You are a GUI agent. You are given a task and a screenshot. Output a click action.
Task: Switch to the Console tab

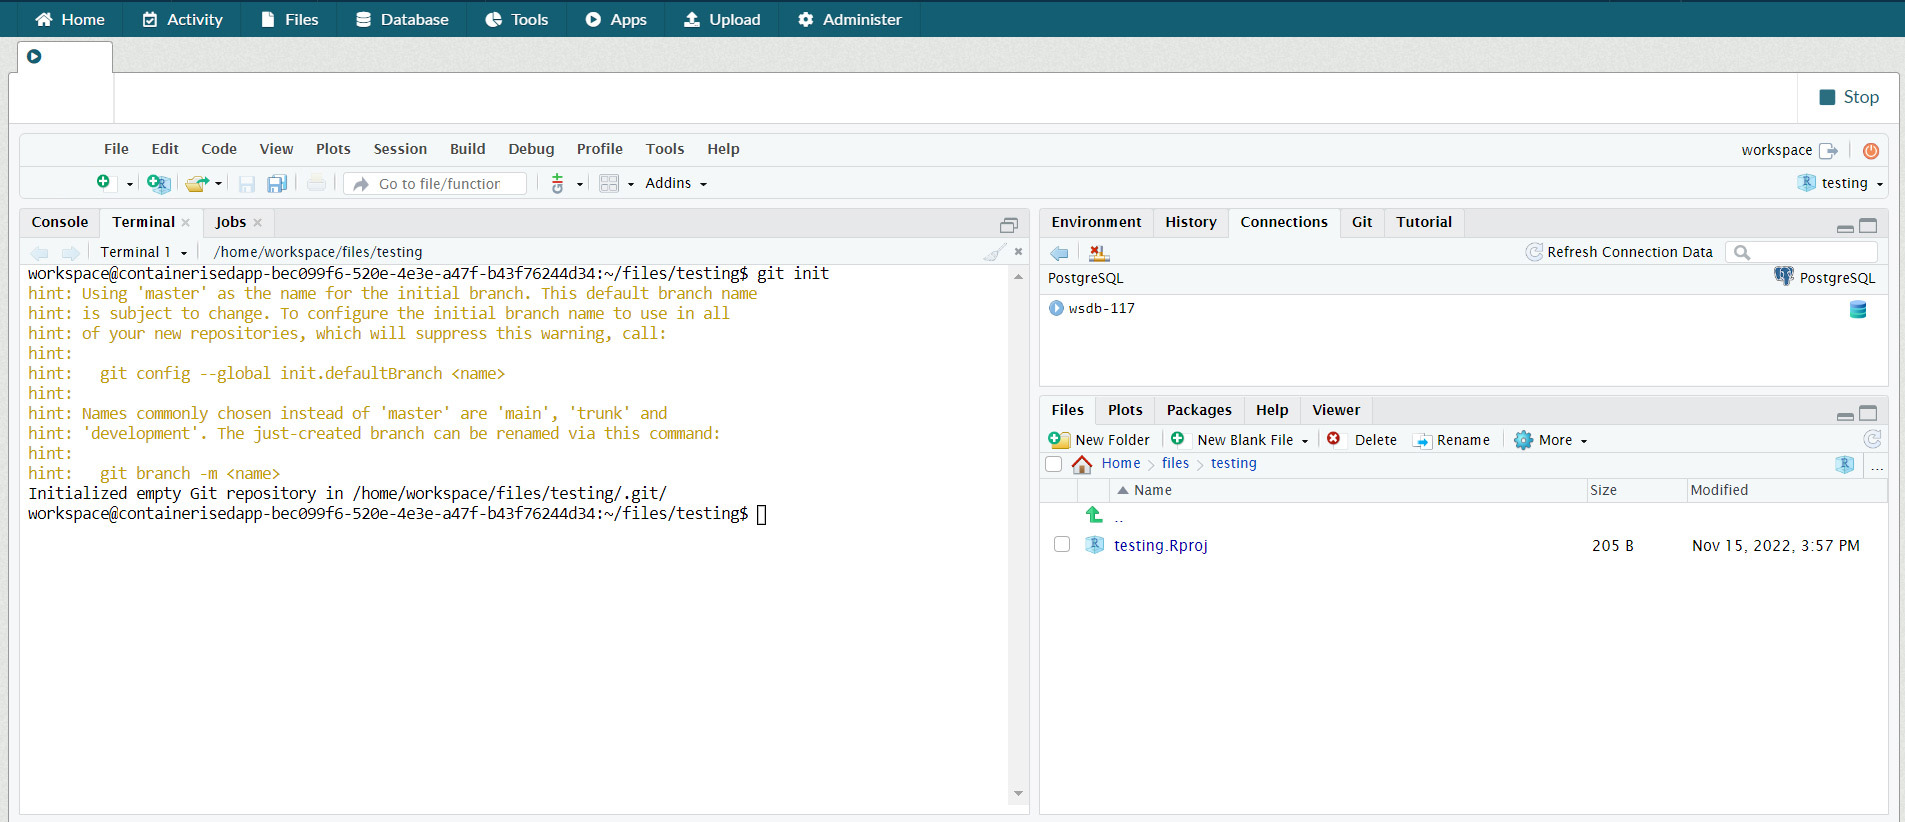tap(60, 222)
